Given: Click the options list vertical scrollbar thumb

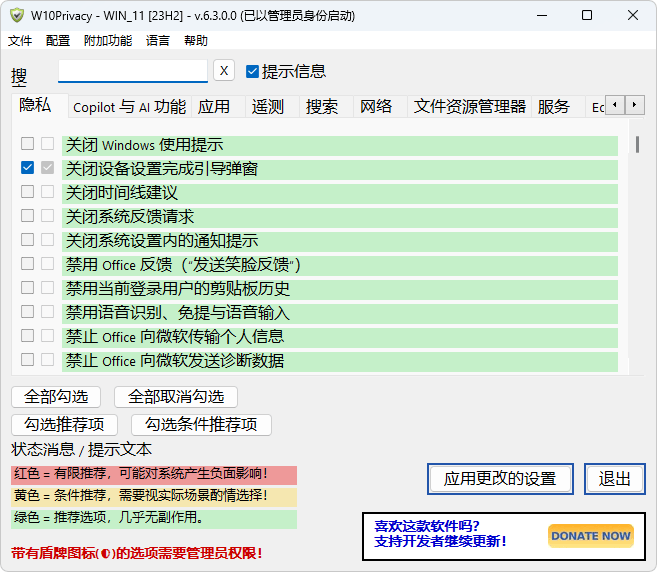Looking at the screenshot, I should [x=637, y=145].
